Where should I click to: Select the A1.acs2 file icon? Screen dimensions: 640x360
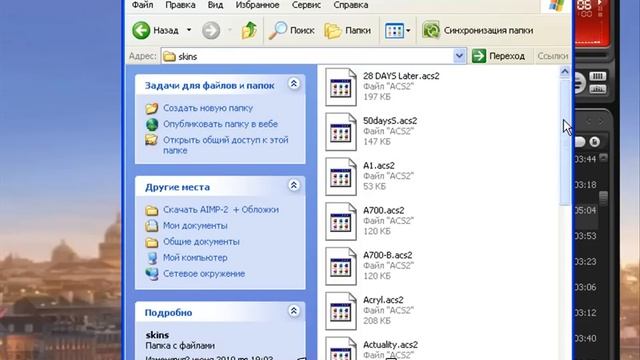[x=341, y=177]
